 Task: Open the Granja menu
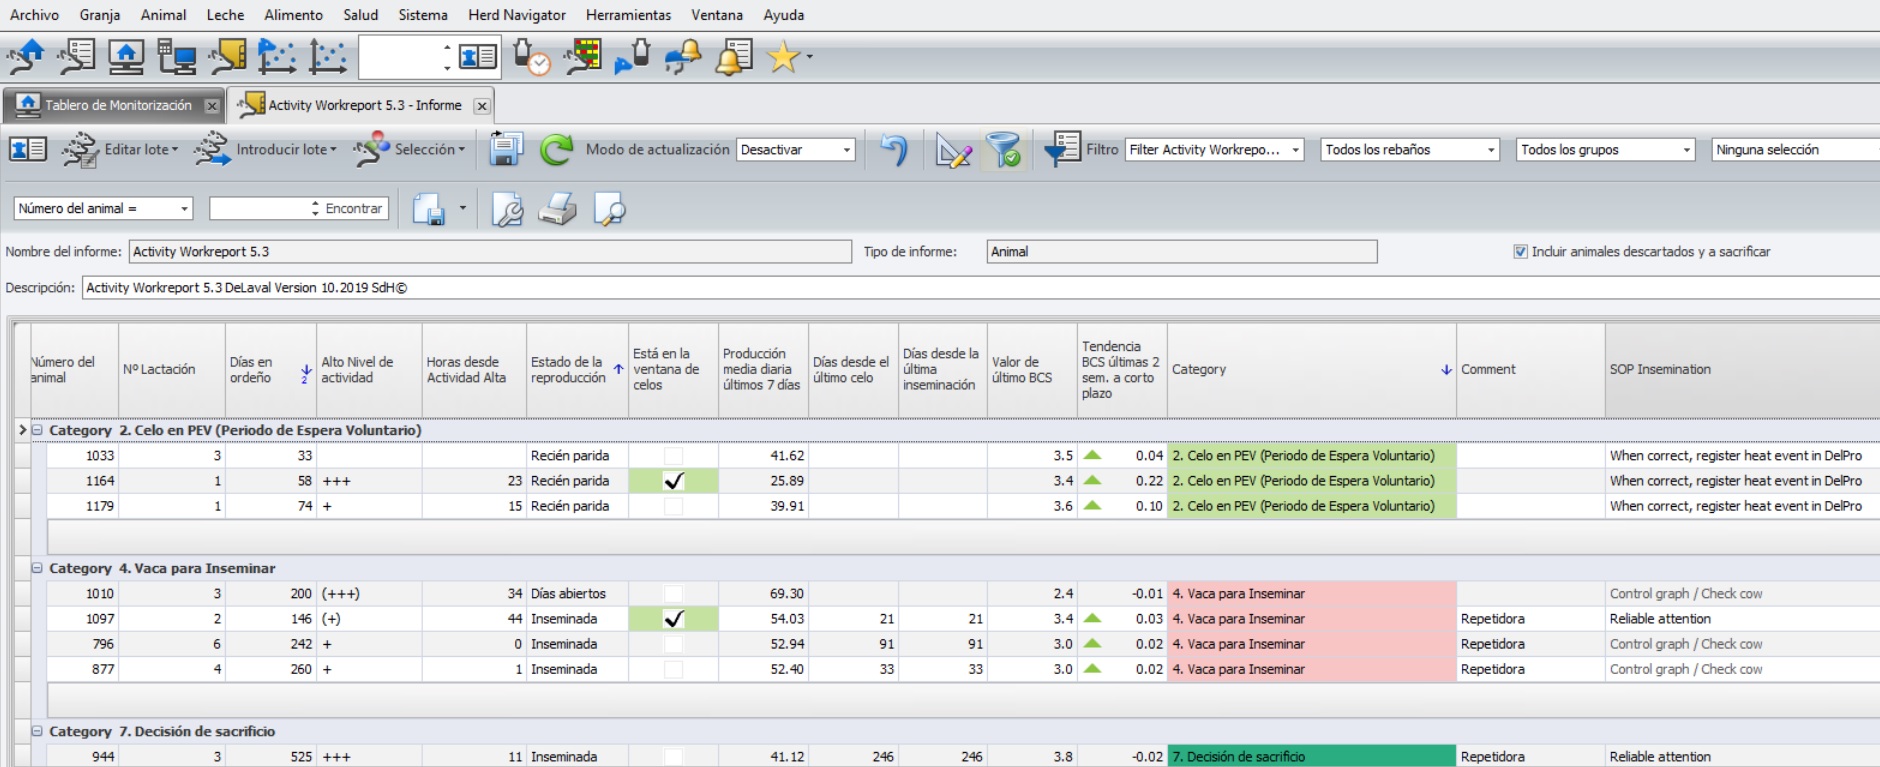pyautogui.click(x=100, y=15)
